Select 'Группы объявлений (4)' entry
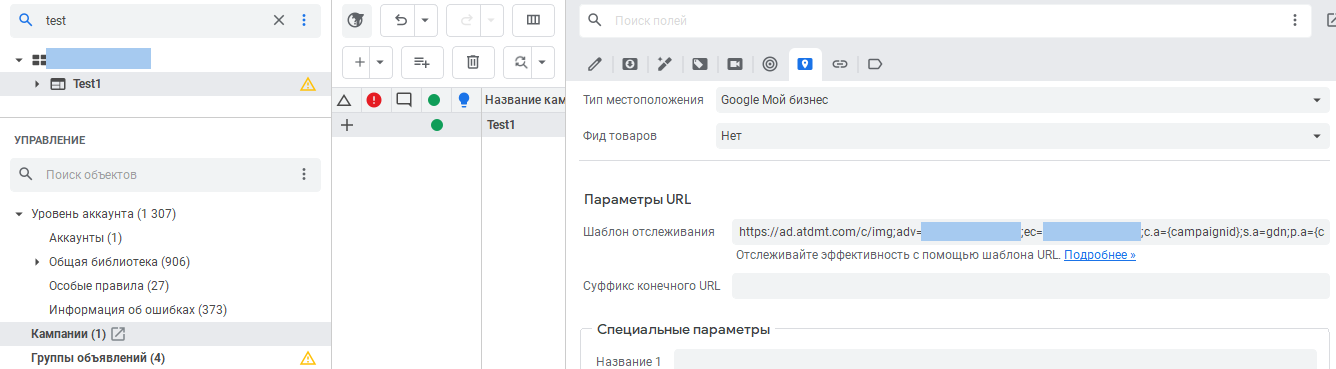This screenshot has width=1336, height=369. [98, 358]
